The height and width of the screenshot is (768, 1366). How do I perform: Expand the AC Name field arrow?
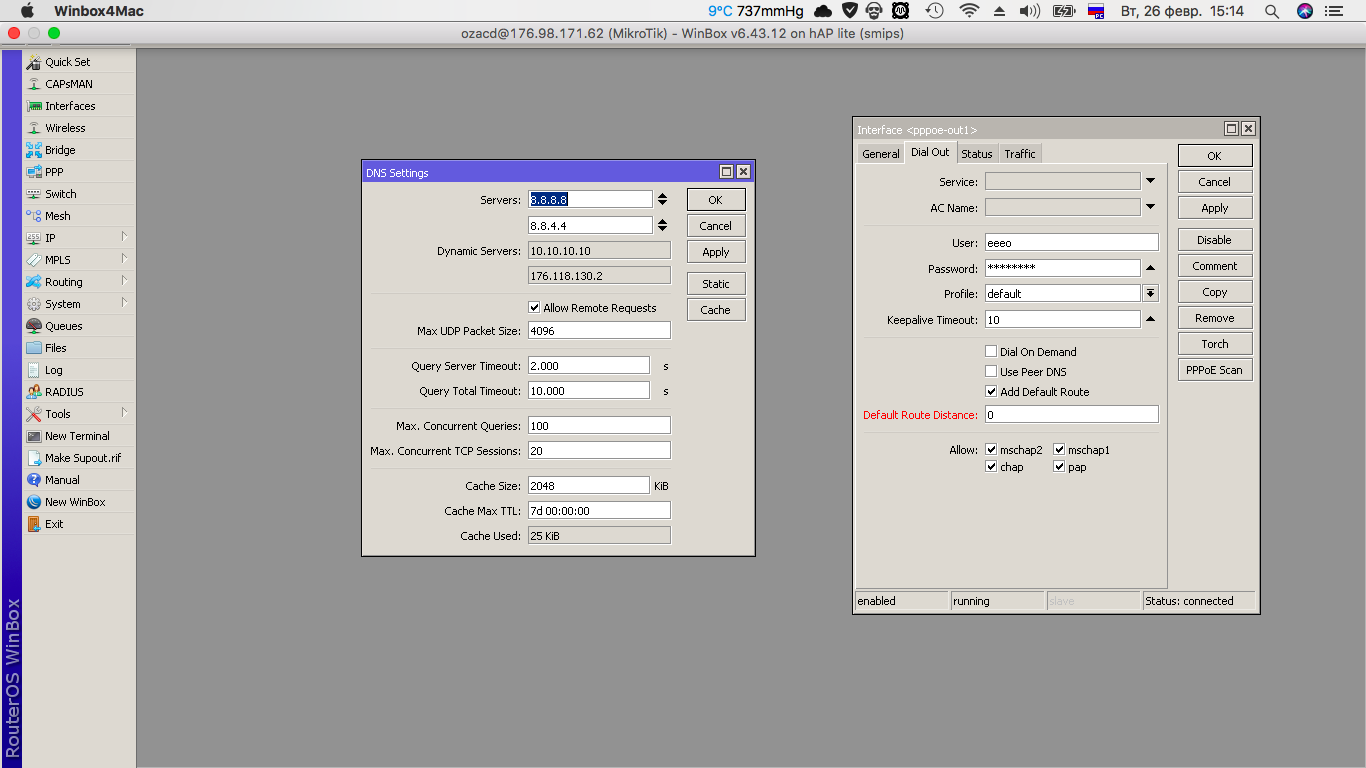[1151, 207]
